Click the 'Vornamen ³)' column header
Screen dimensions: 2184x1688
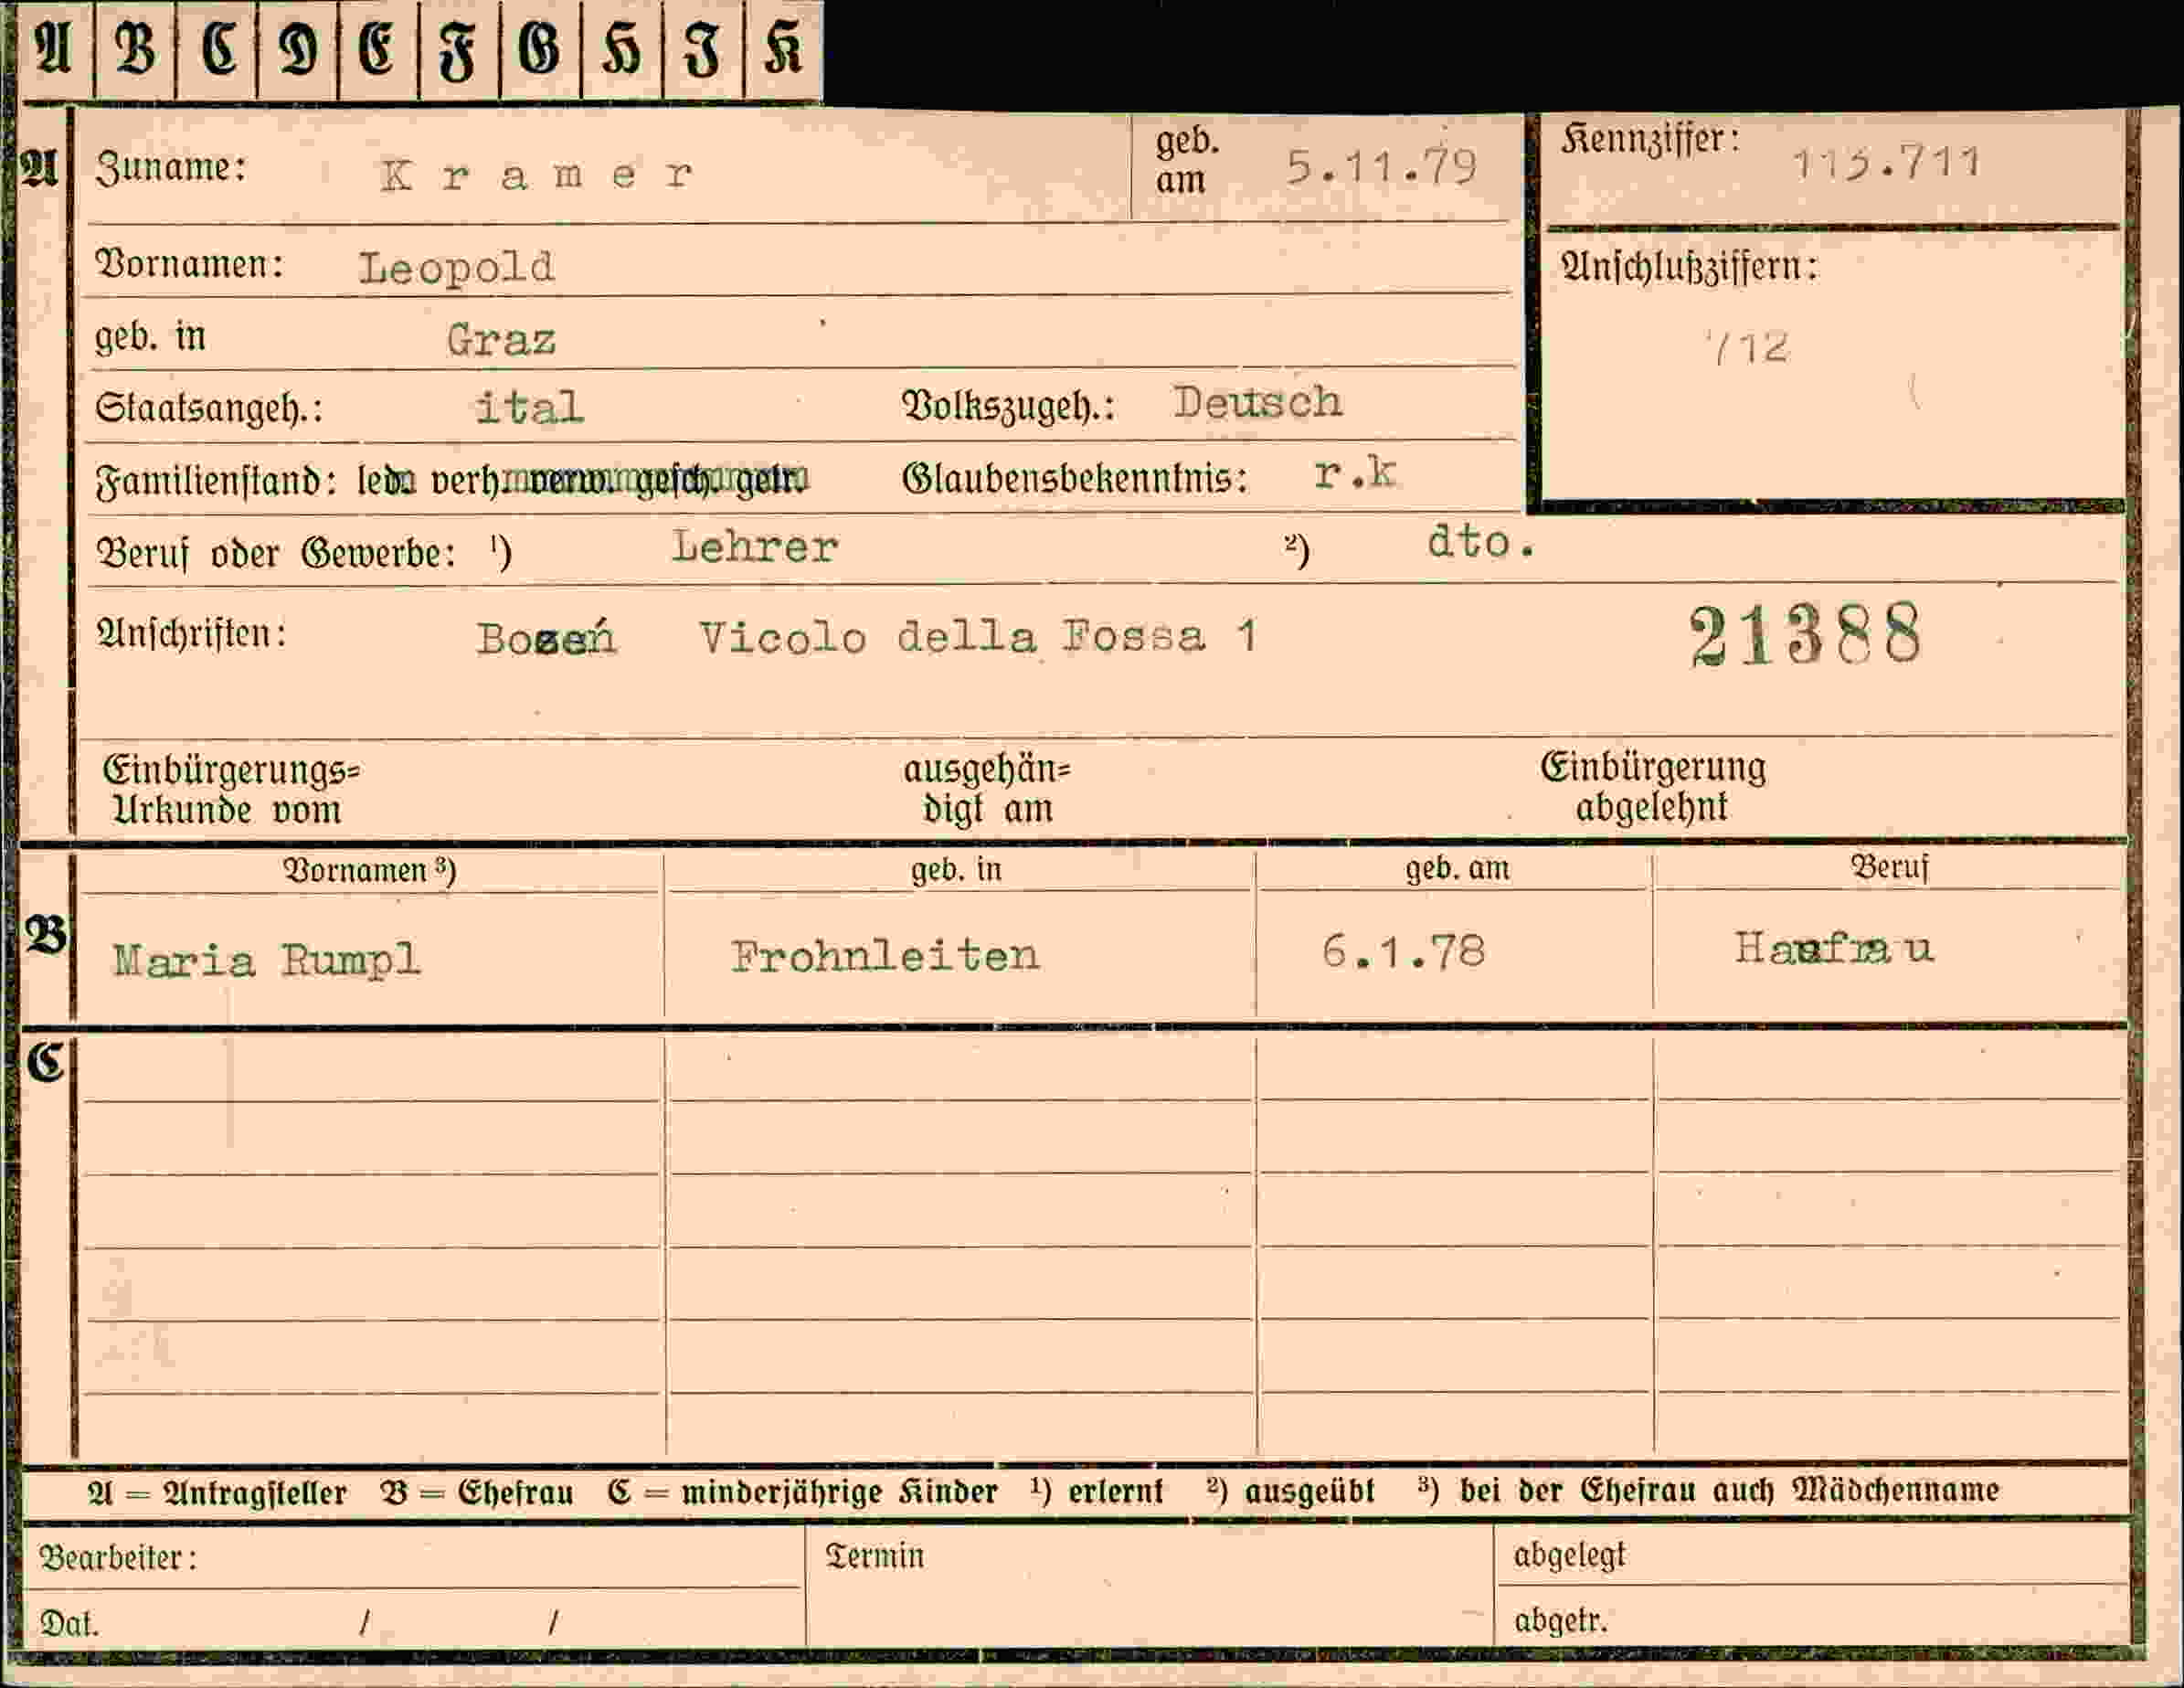[369, 870]
